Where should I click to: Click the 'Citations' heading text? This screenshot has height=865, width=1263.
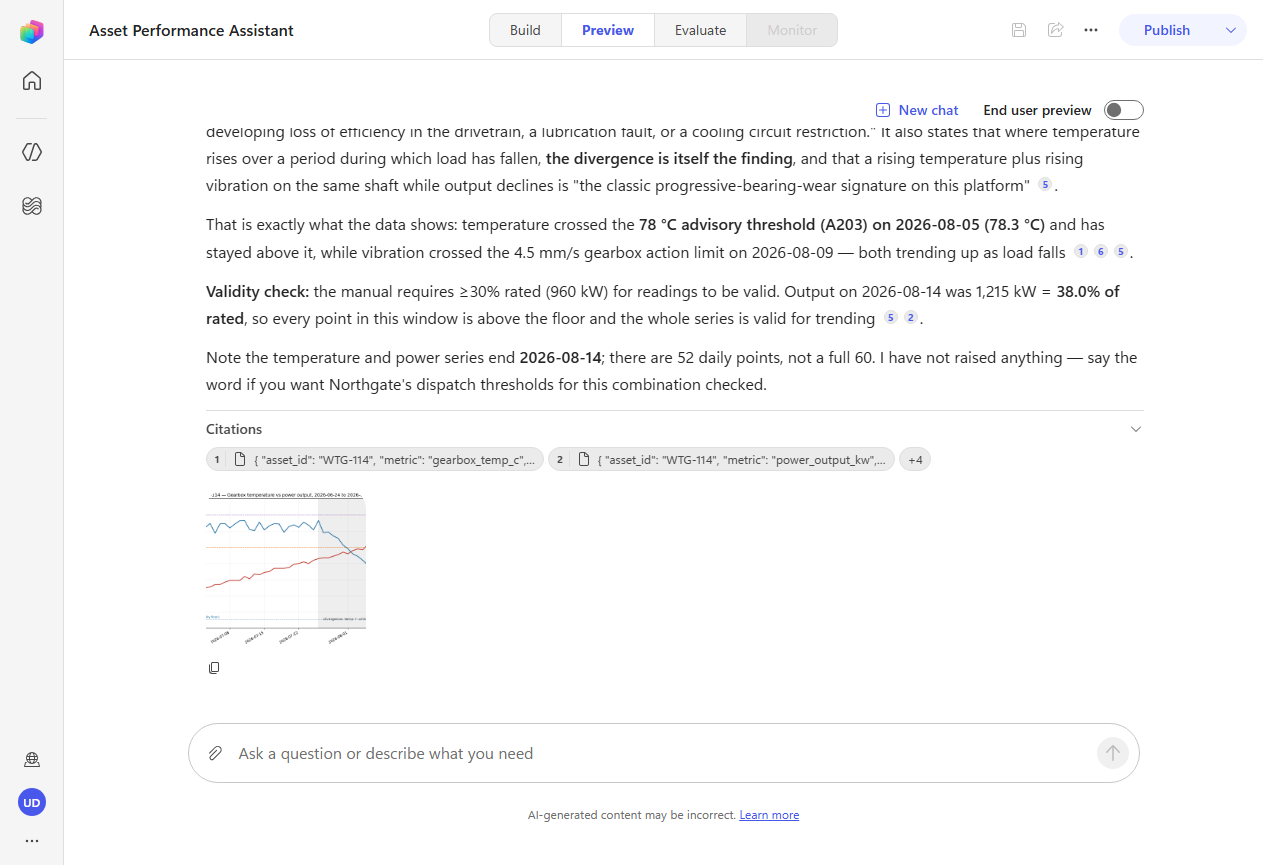(x=234, y=429)
